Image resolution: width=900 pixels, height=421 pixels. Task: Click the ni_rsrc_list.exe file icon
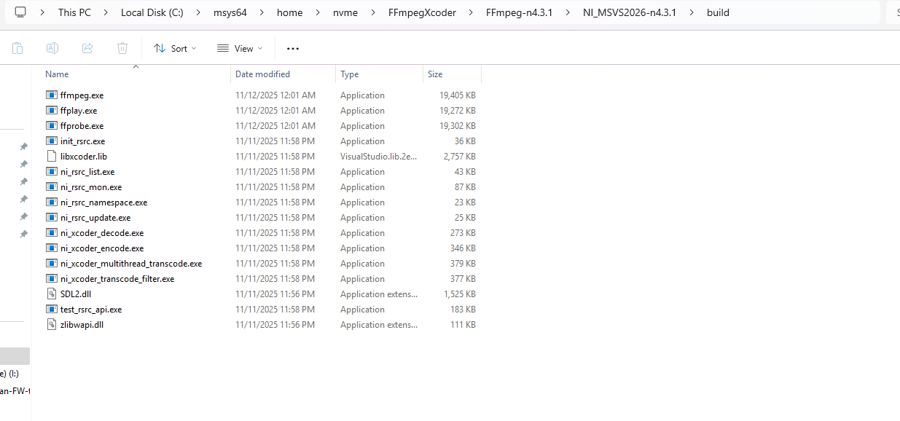[52, 172]
